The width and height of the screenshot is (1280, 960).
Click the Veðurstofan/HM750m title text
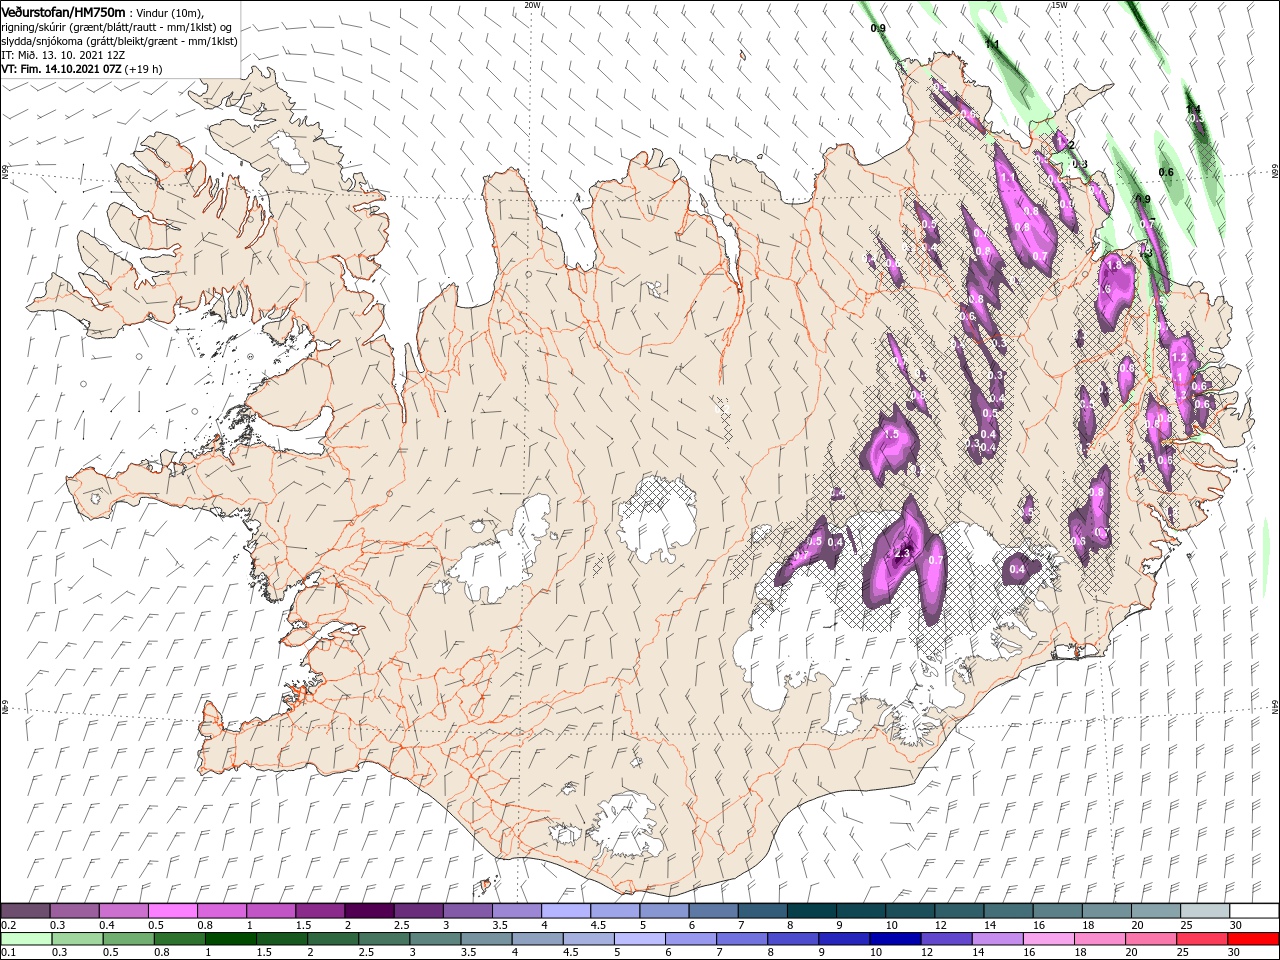click(x=63, y=12)
